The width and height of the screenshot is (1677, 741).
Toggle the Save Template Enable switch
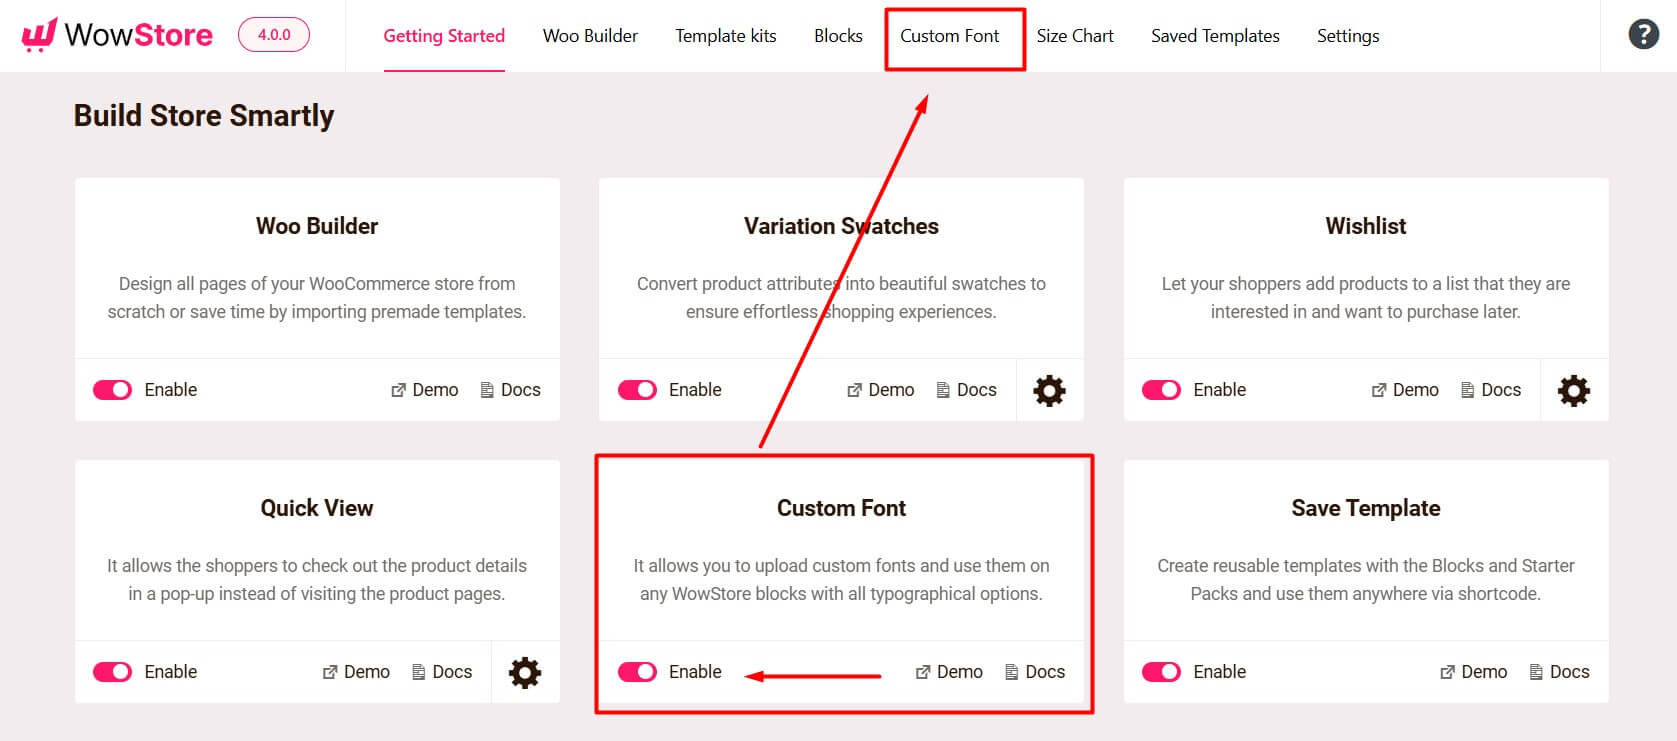1161,672
